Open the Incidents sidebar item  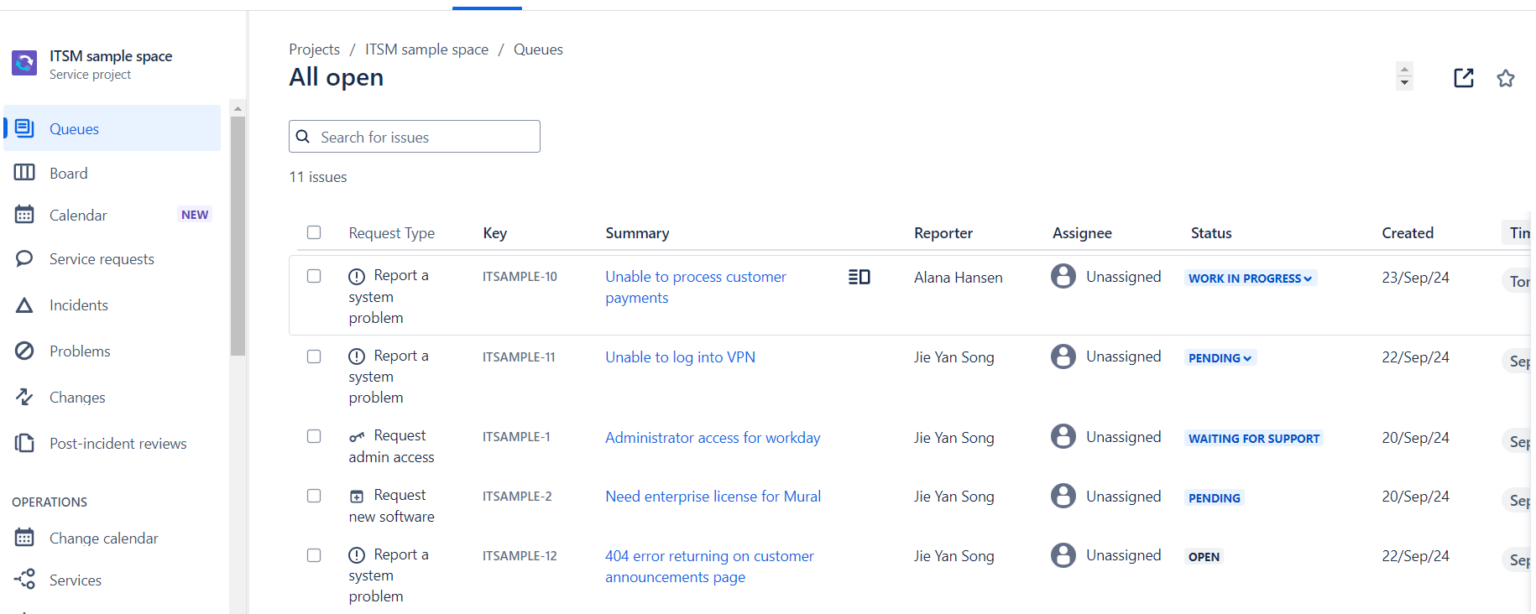pyautogui.click(x=77, y=304)
